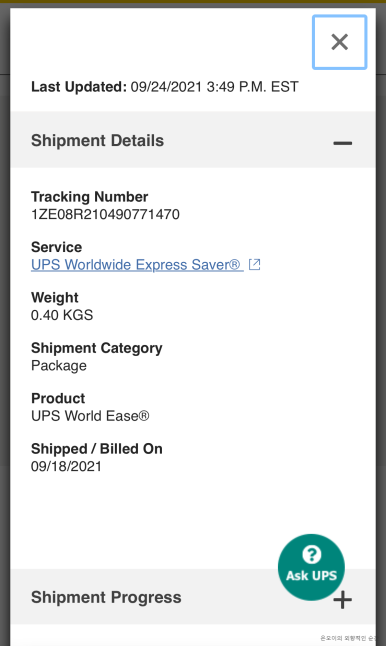
Task: Click the external link icon beside Service
Action: pos(255,264)
